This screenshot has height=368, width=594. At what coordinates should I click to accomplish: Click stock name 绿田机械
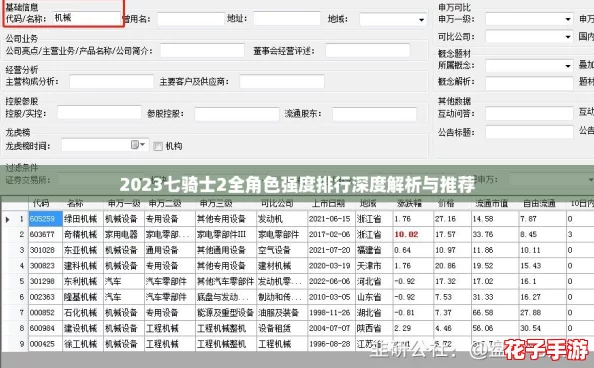pos(80,219)
